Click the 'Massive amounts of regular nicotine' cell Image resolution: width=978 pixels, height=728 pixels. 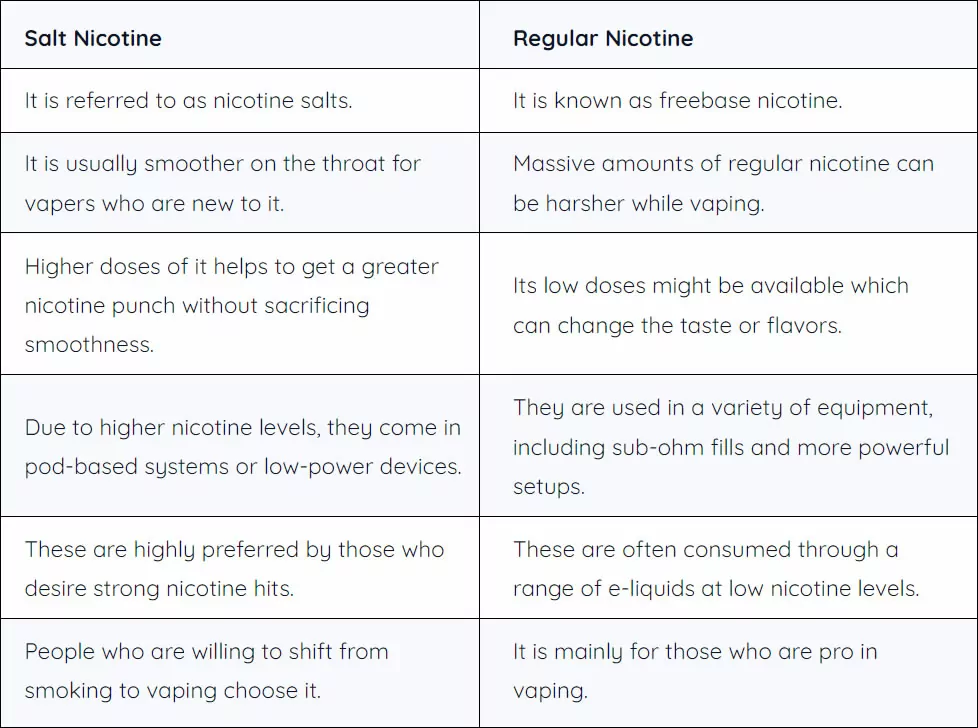pos(728,183)
